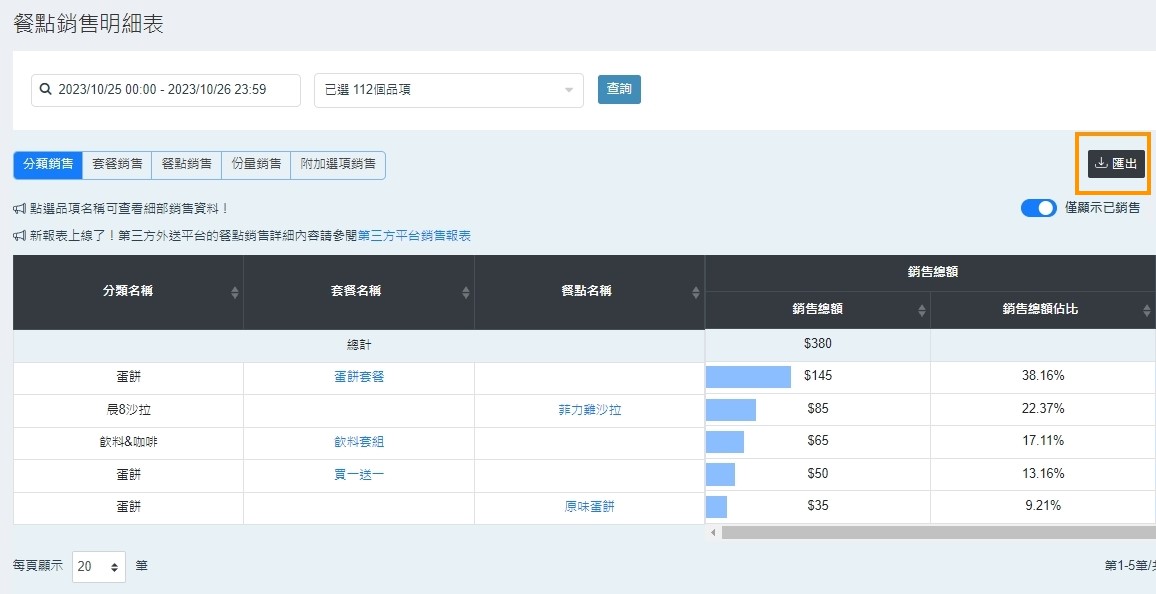Click the horizontal table scrollbar
The height and width of the screenshot is (594, 1156).
click(x=930, y=532)
